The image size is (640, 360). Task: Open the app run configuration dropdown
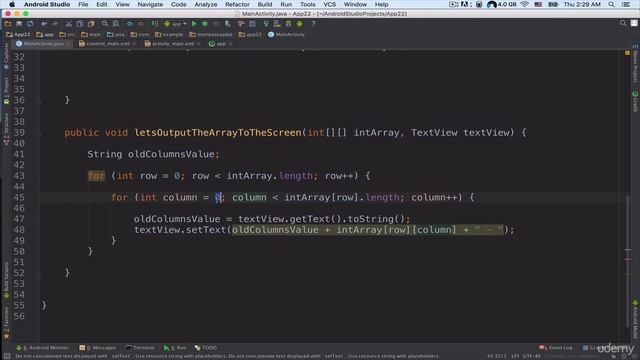[176, 24]
